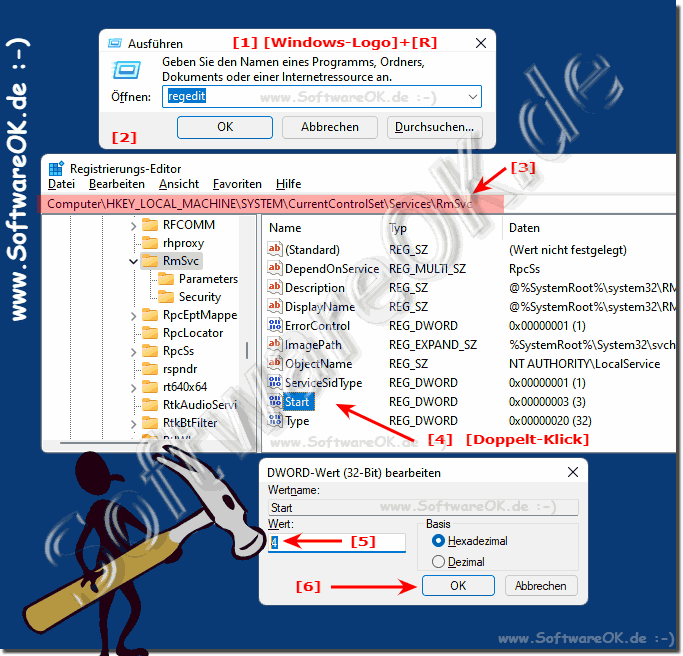Click the RpcEptMapper folder icon
The width and height of the screenshot is (683, 656).
150,314
